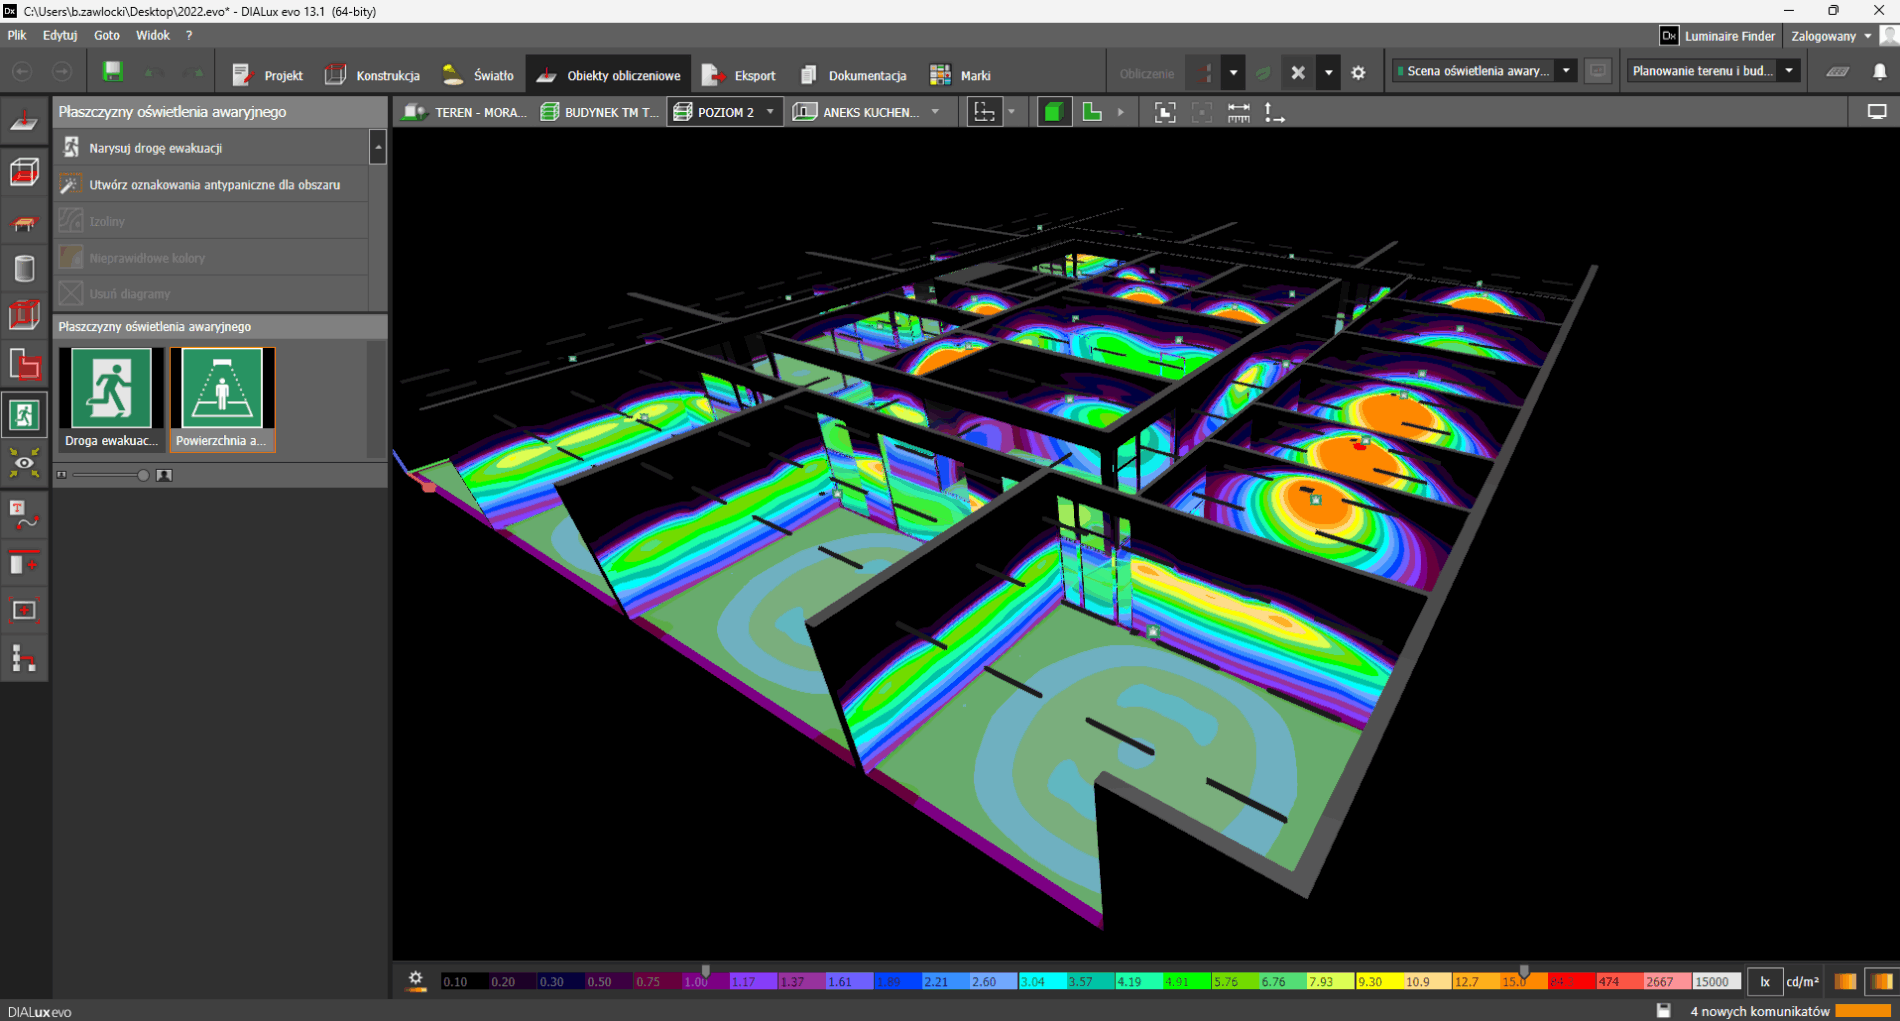Expand the Scena oświetlenia awaryjnego dropdown
Screen dimensions: 1900x1021
pos(1566,71)
